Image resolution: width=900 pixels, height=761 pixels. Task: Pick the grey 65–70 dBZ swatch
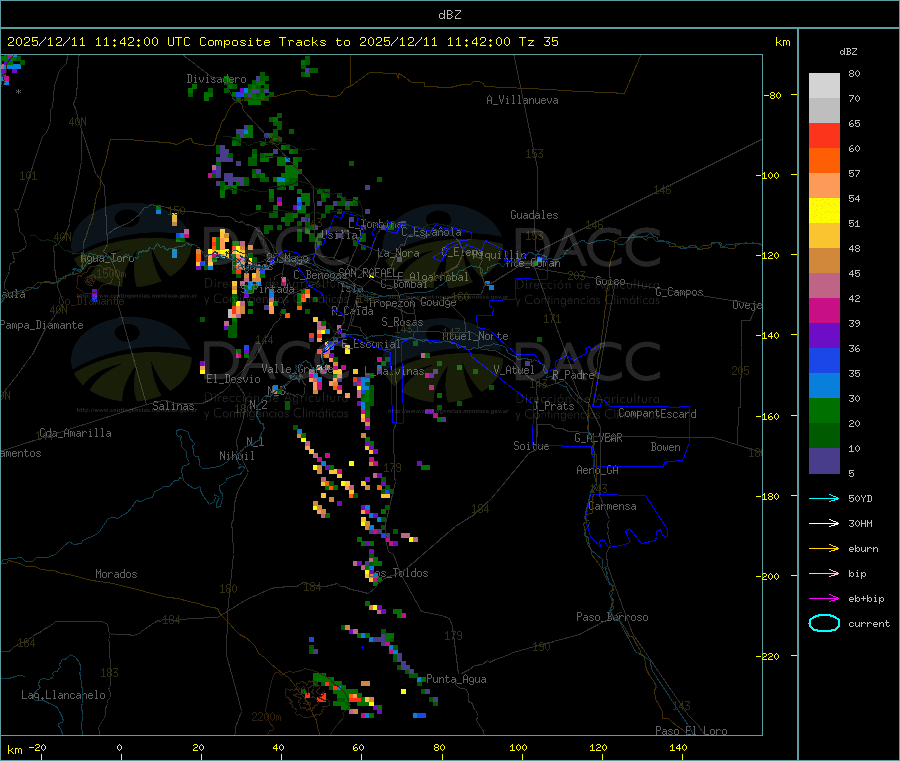pos(824,111)
